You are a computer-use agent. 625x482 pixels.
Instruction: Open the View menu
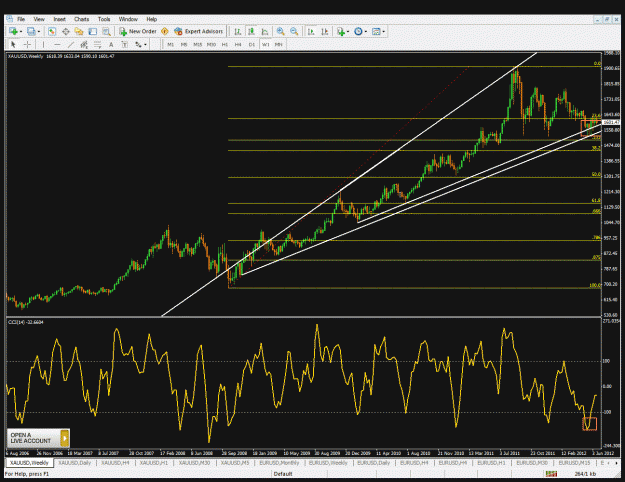tap(39, 19)
